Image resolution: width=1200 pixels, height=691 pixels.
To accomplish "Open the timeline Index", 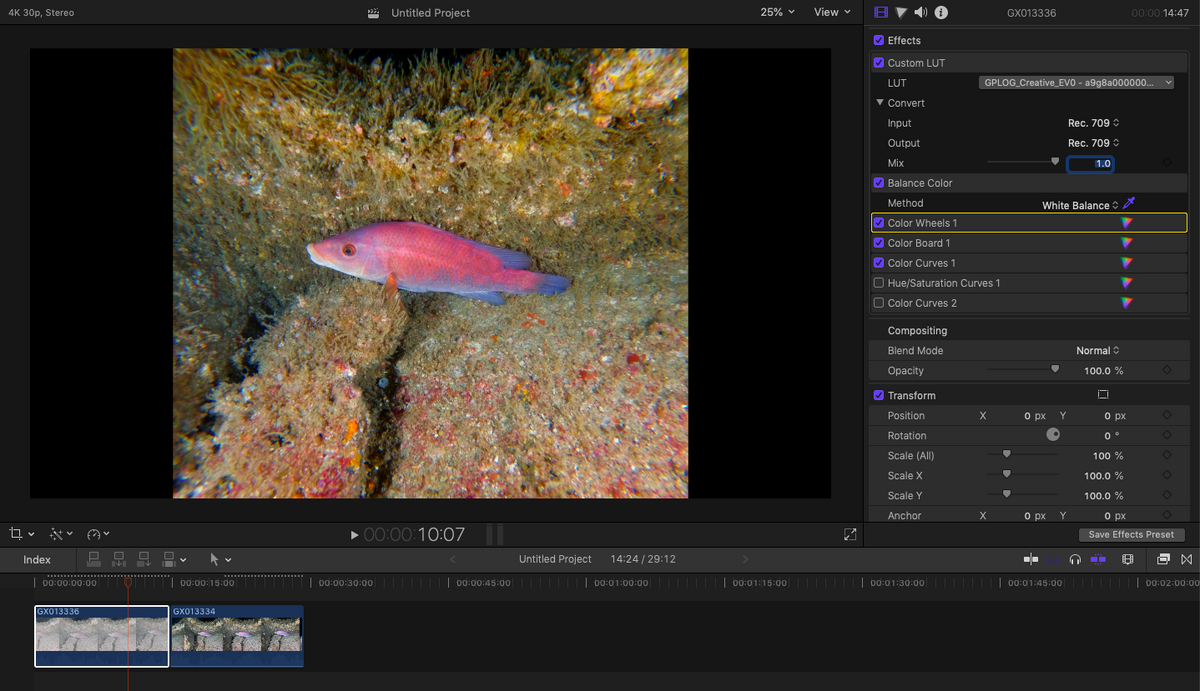I will 37,560.
